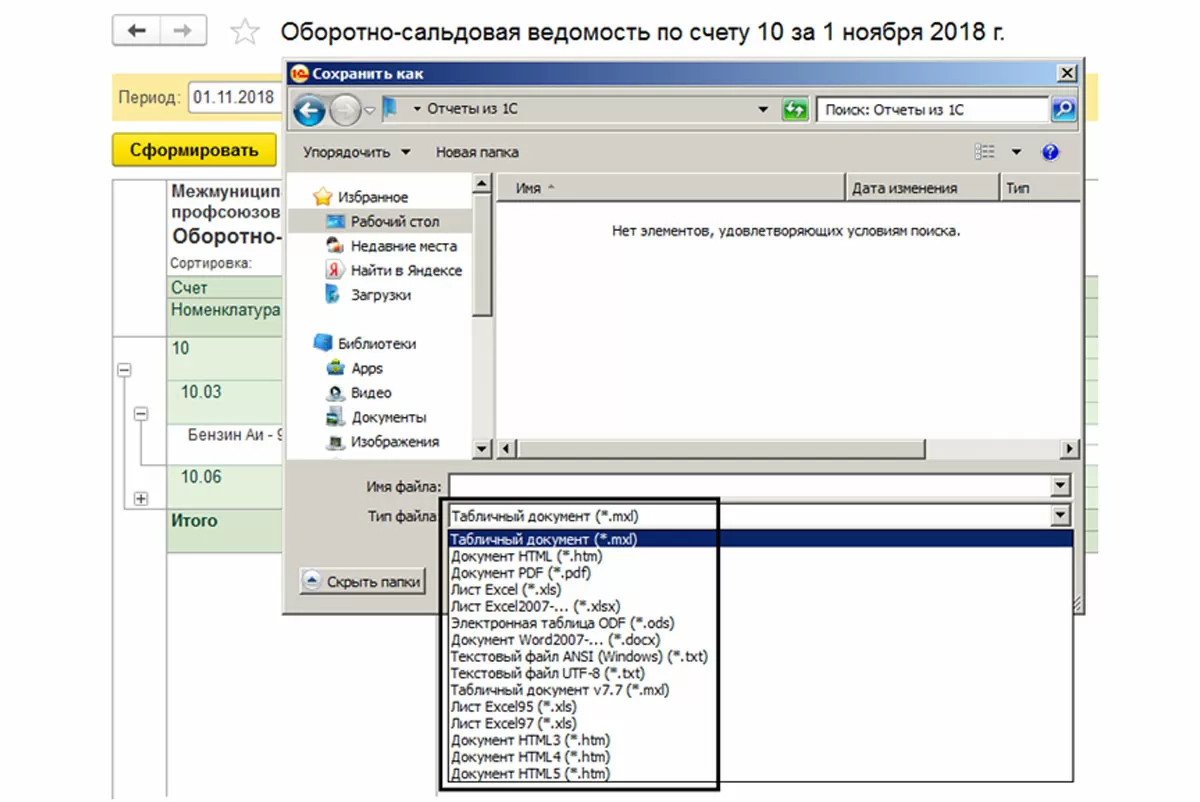
Task: Refresh the folder with the green arrows
Action: (x=795, y=110)
